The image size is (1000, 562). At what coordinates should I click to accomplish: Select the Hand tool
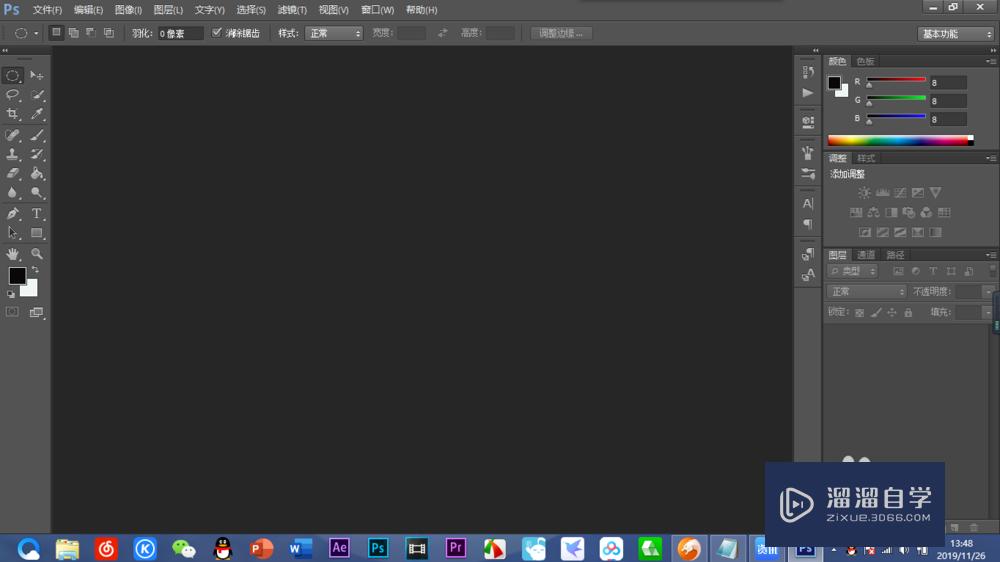(x=12, y=254)
